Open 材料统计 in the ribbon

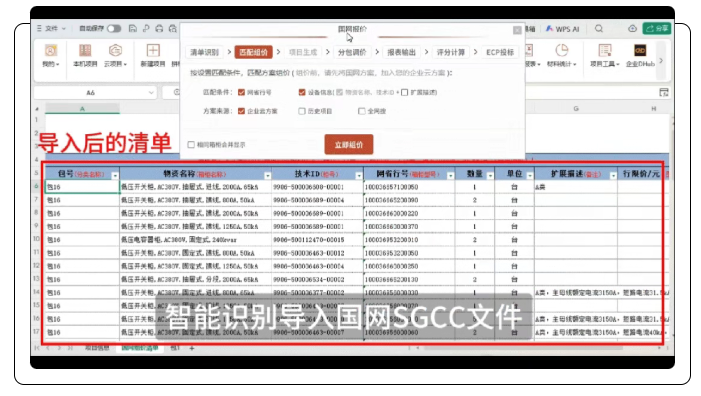click(562, 55)
